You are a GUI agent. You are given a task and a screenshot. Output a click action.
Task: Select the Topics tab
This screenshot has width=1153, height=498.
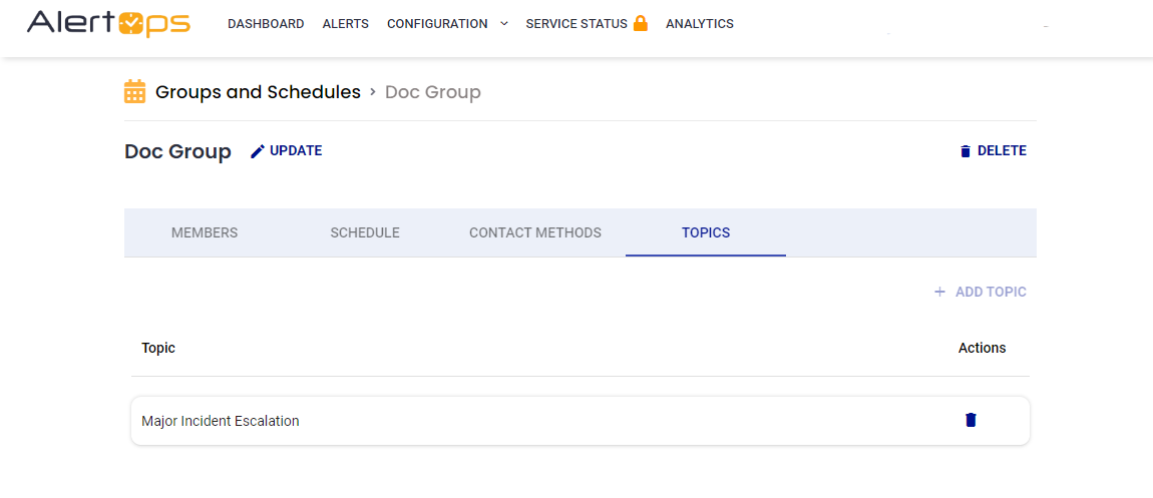pyautogui.click(x=706, y=233)
